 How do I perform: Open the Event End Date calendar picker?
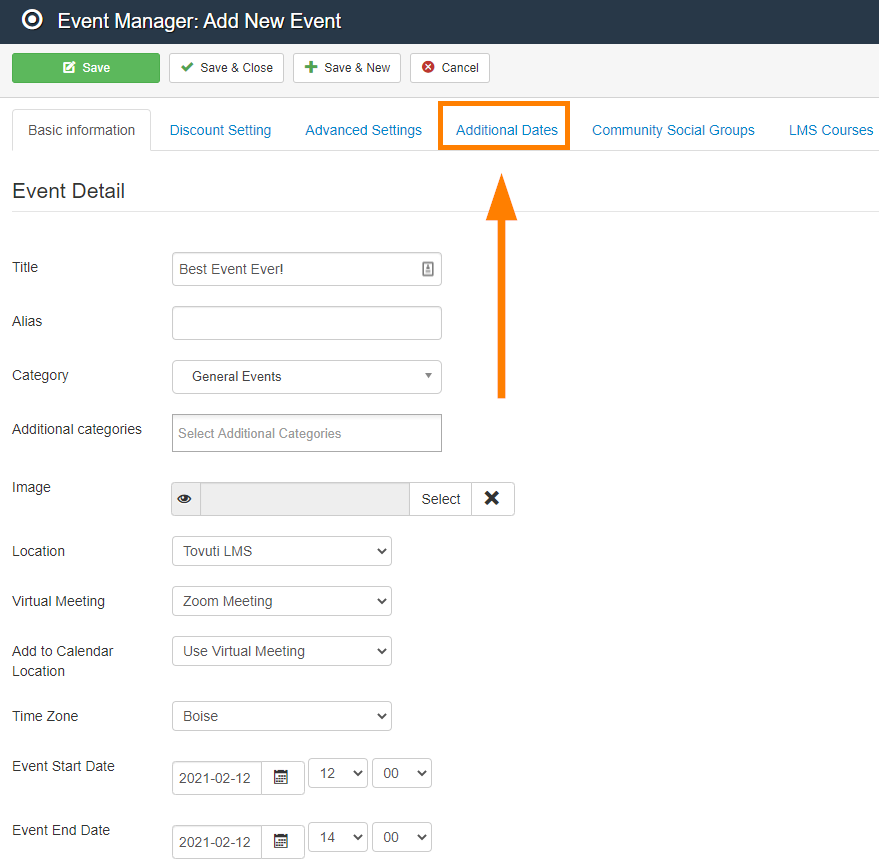tap(282, 842)
